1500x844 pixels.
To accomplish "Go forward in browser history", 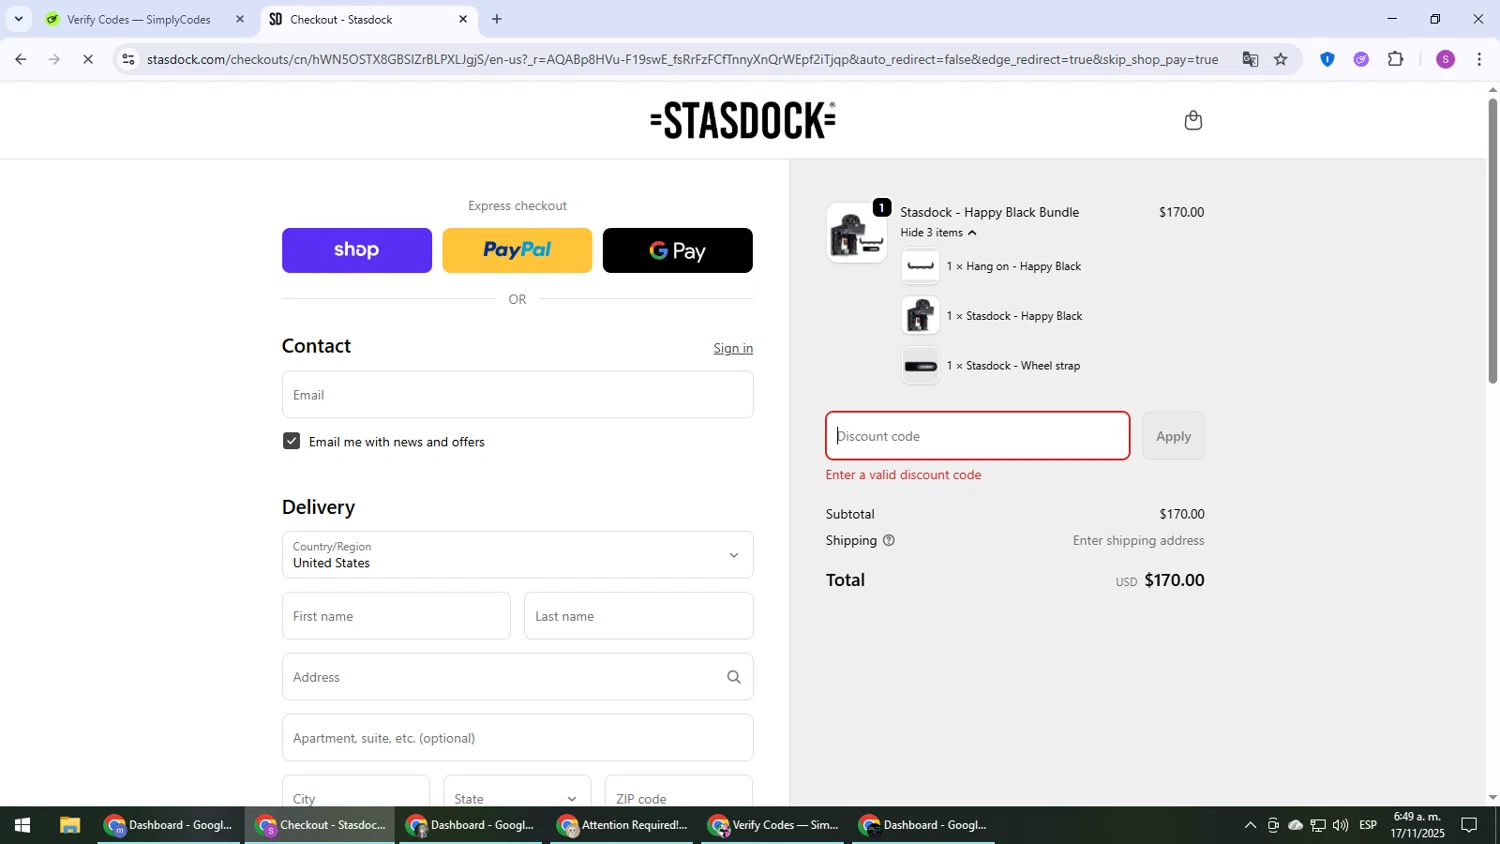I will point(54,59).
